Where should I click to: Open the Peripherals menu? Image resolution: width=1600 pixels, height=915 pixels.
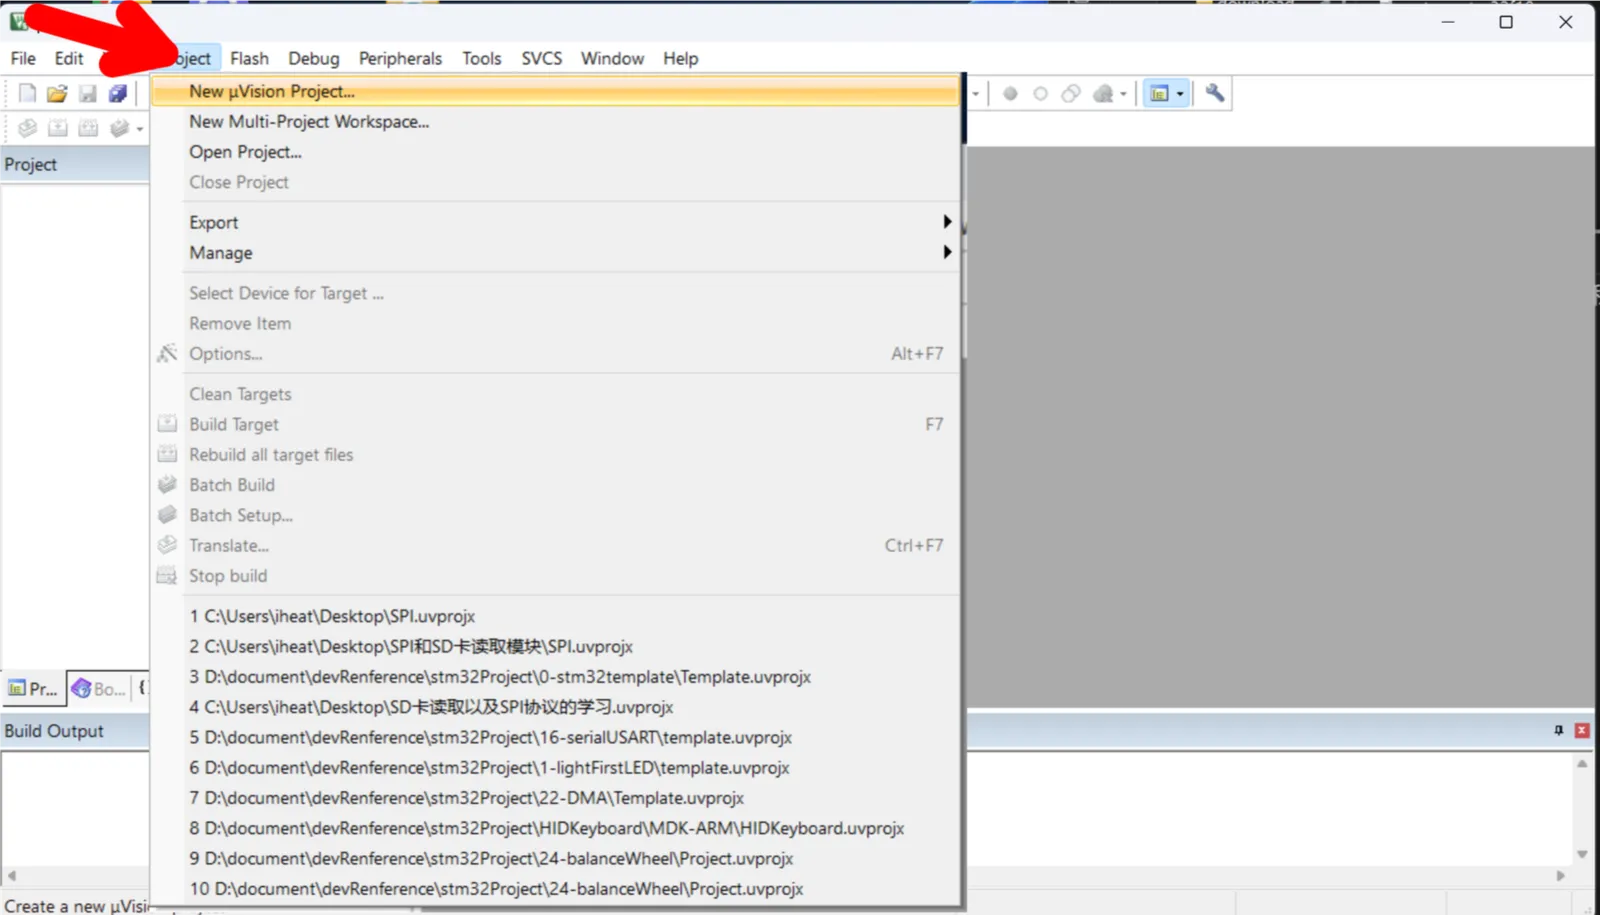(x=400, y=58)
